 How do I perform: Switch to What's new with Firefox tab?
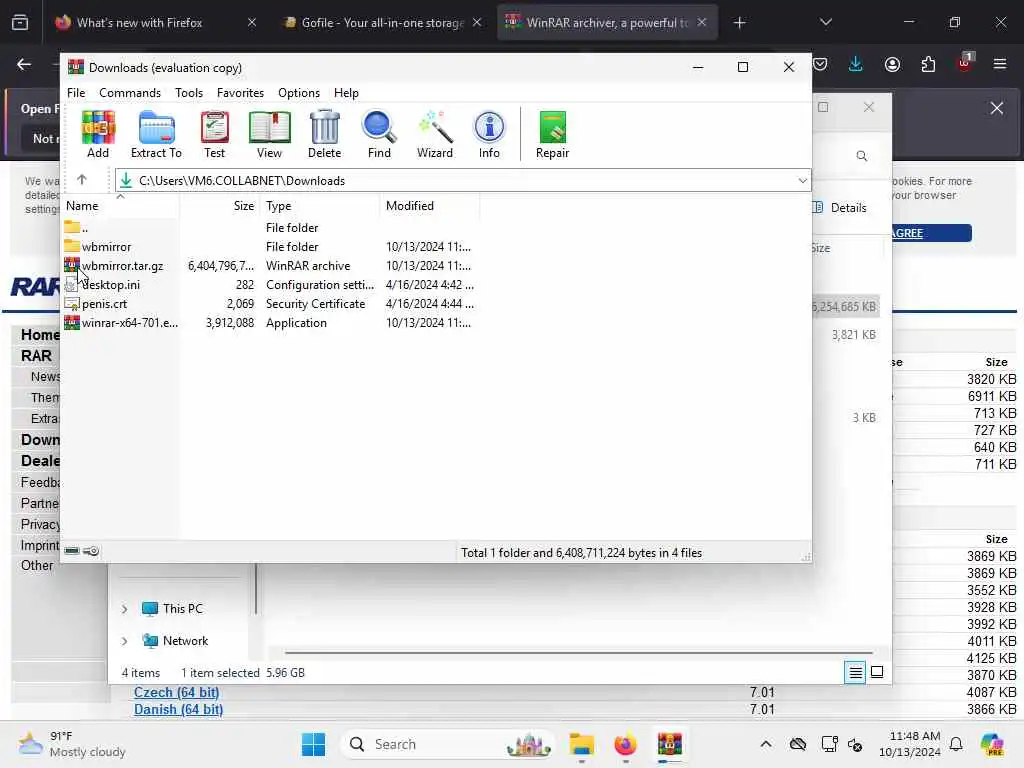point(139,23)
